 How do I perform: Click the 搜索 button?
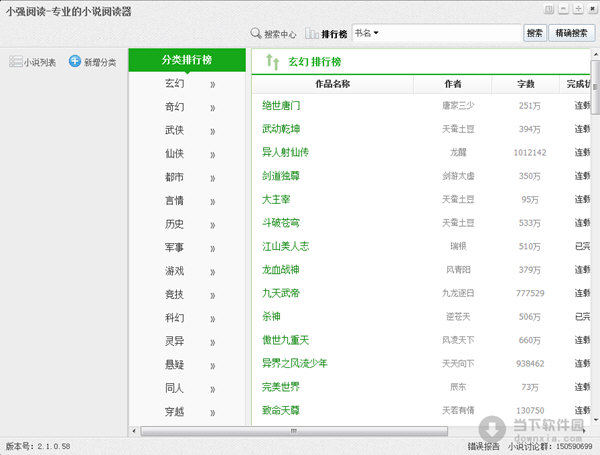click(x=535, y=33)
